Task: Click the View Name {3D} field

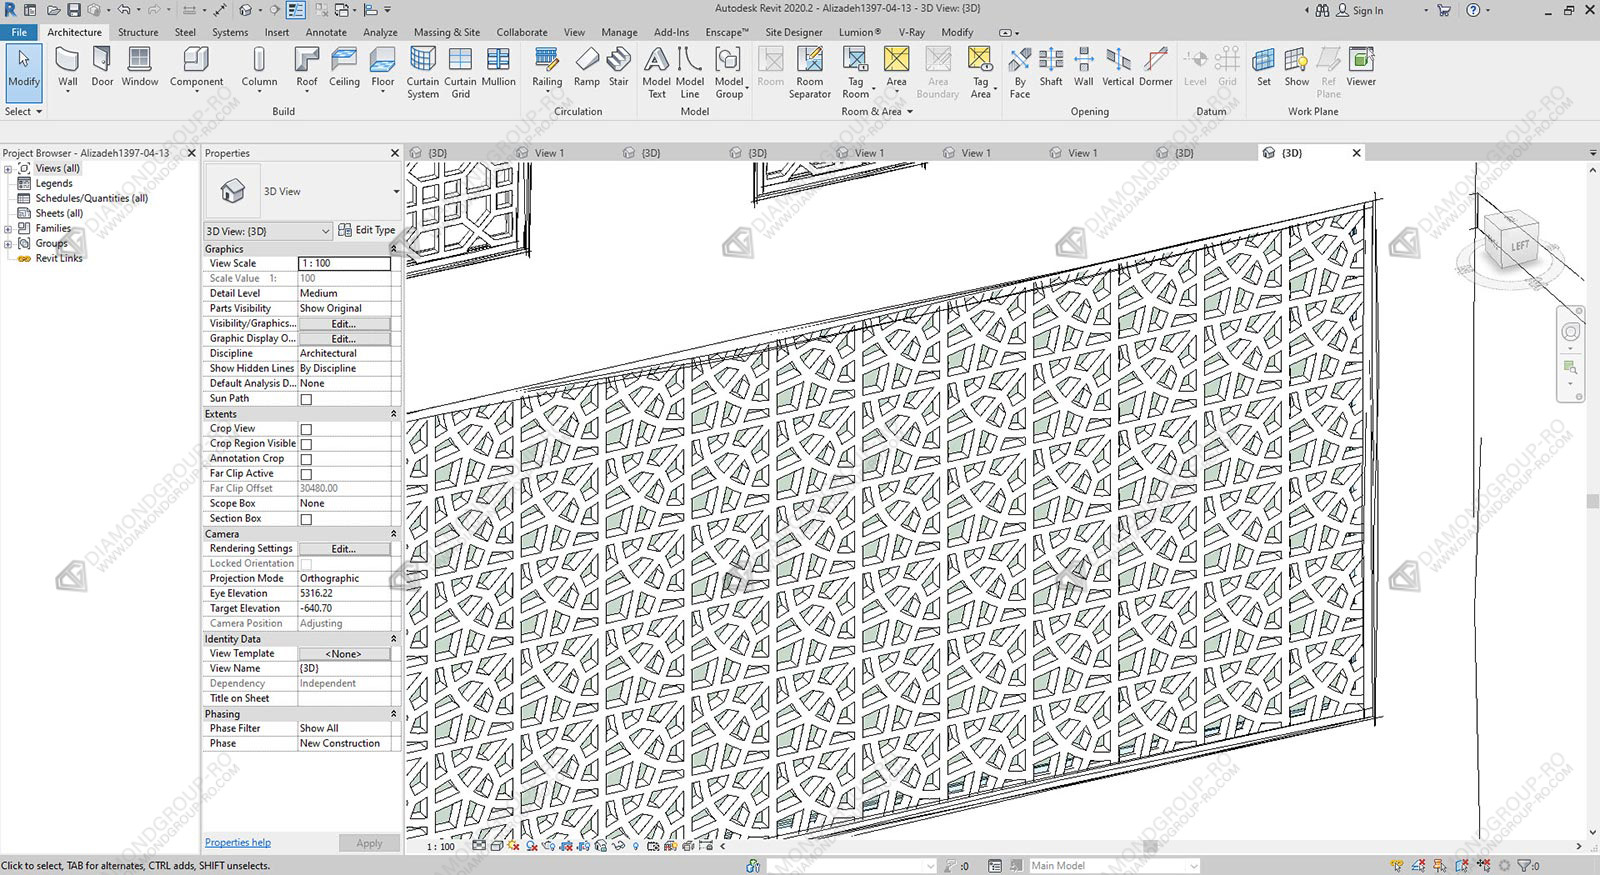Action: coord(344,669)
